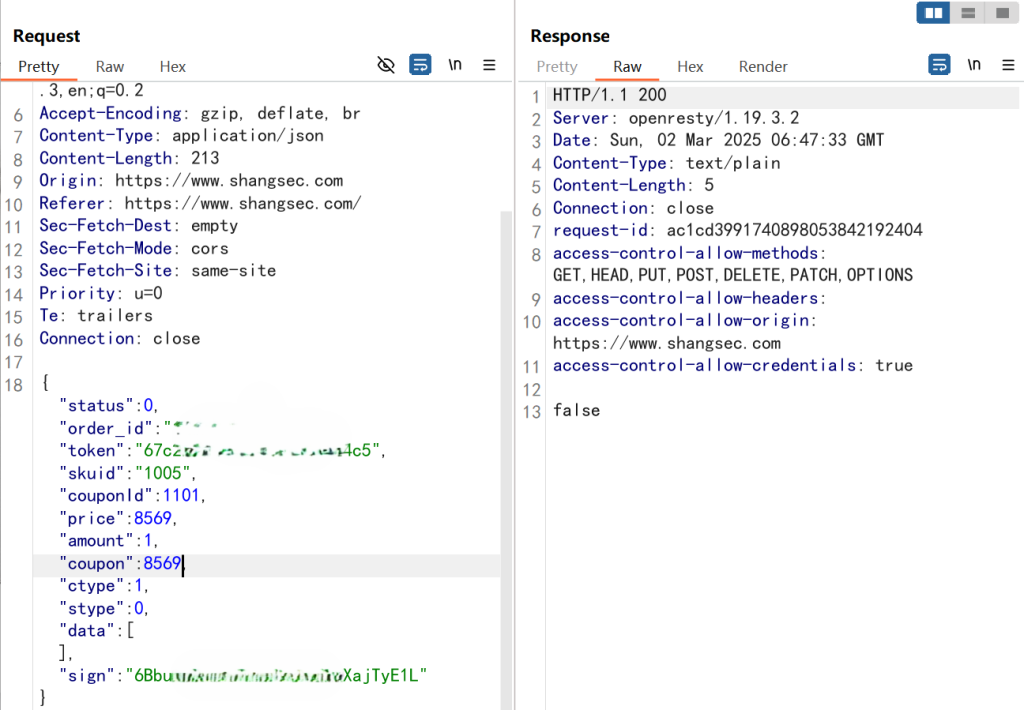The height and width of the screenshot is (710, 1024).
Task: Open the Hex tab in Request panel
Action: tap(173, 67)
